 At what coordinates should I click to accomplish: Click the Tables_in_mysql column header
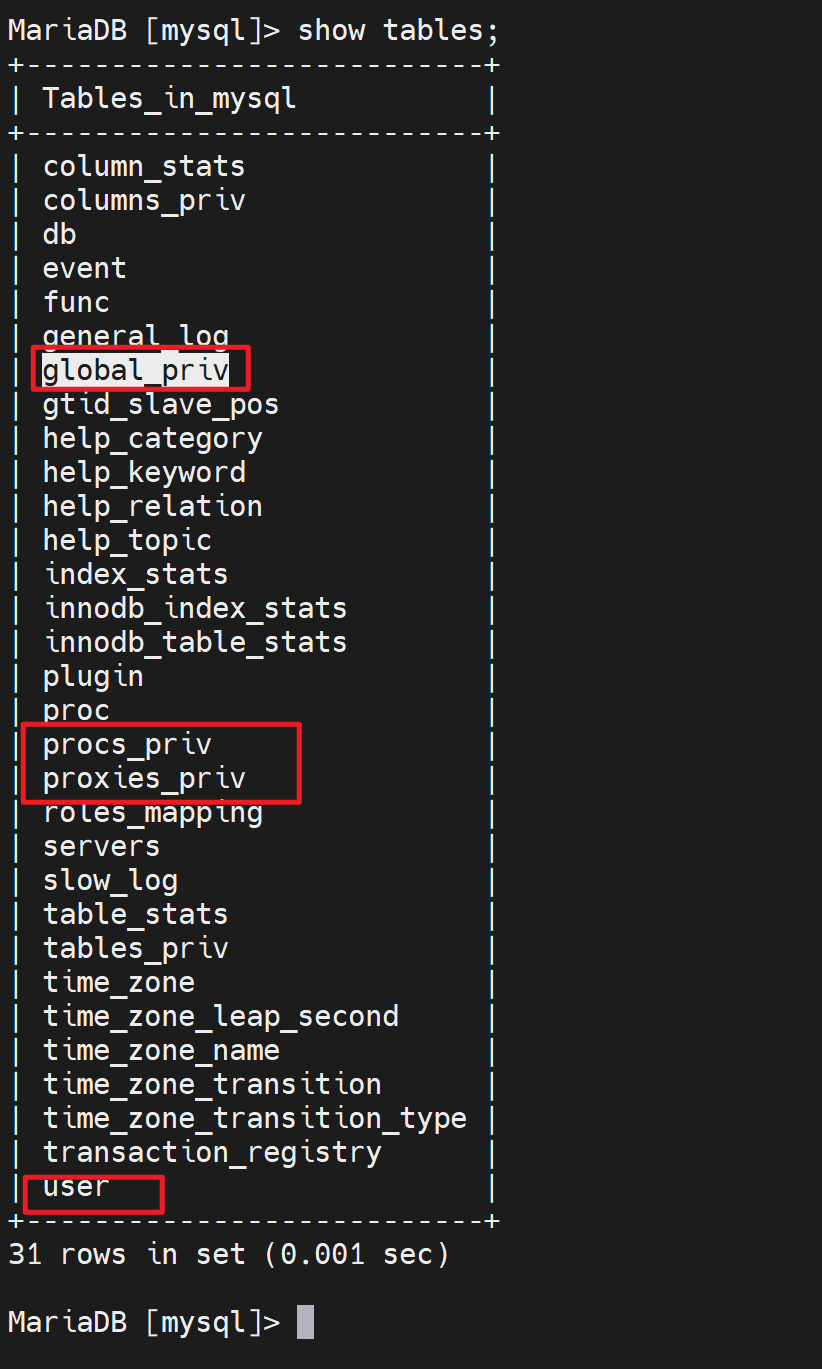169,99
